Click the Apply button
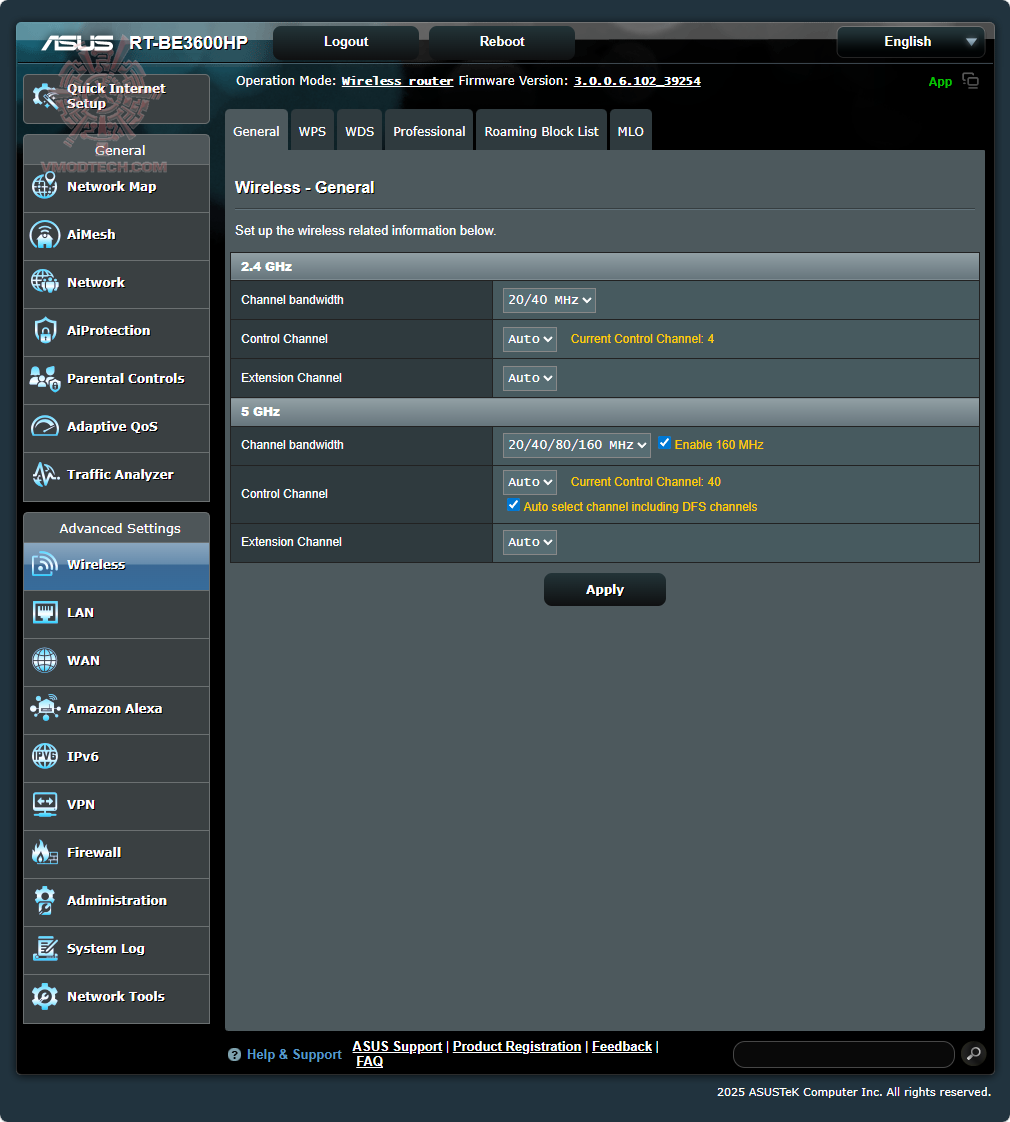This screenshot has width=1010, height=1122. click(605, 590)
